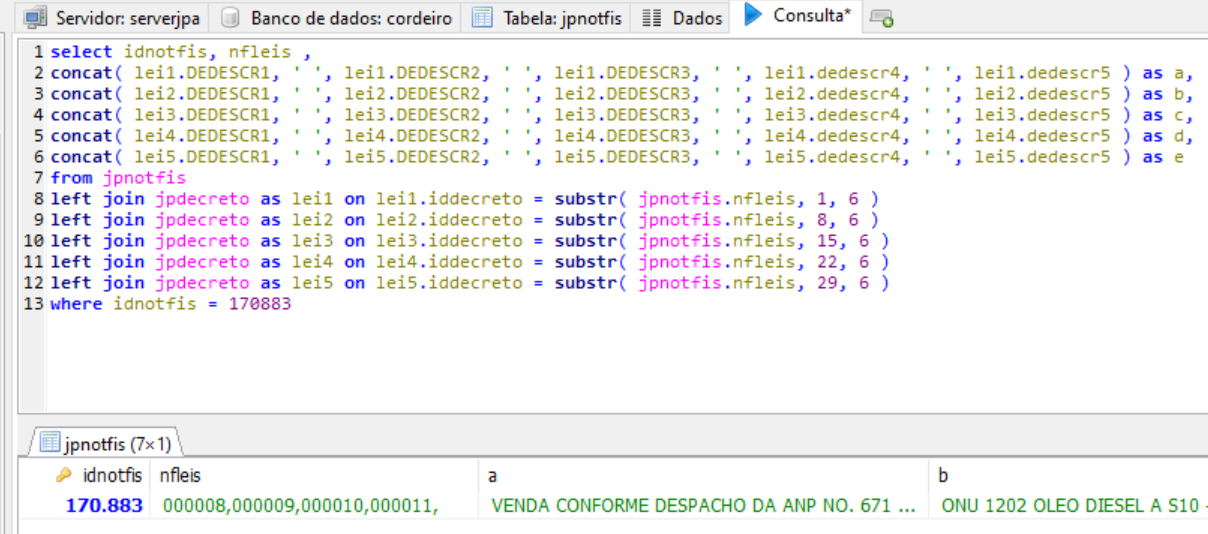Sort results by nfleis column header
1208x534 pixels.
click(181, 476)
